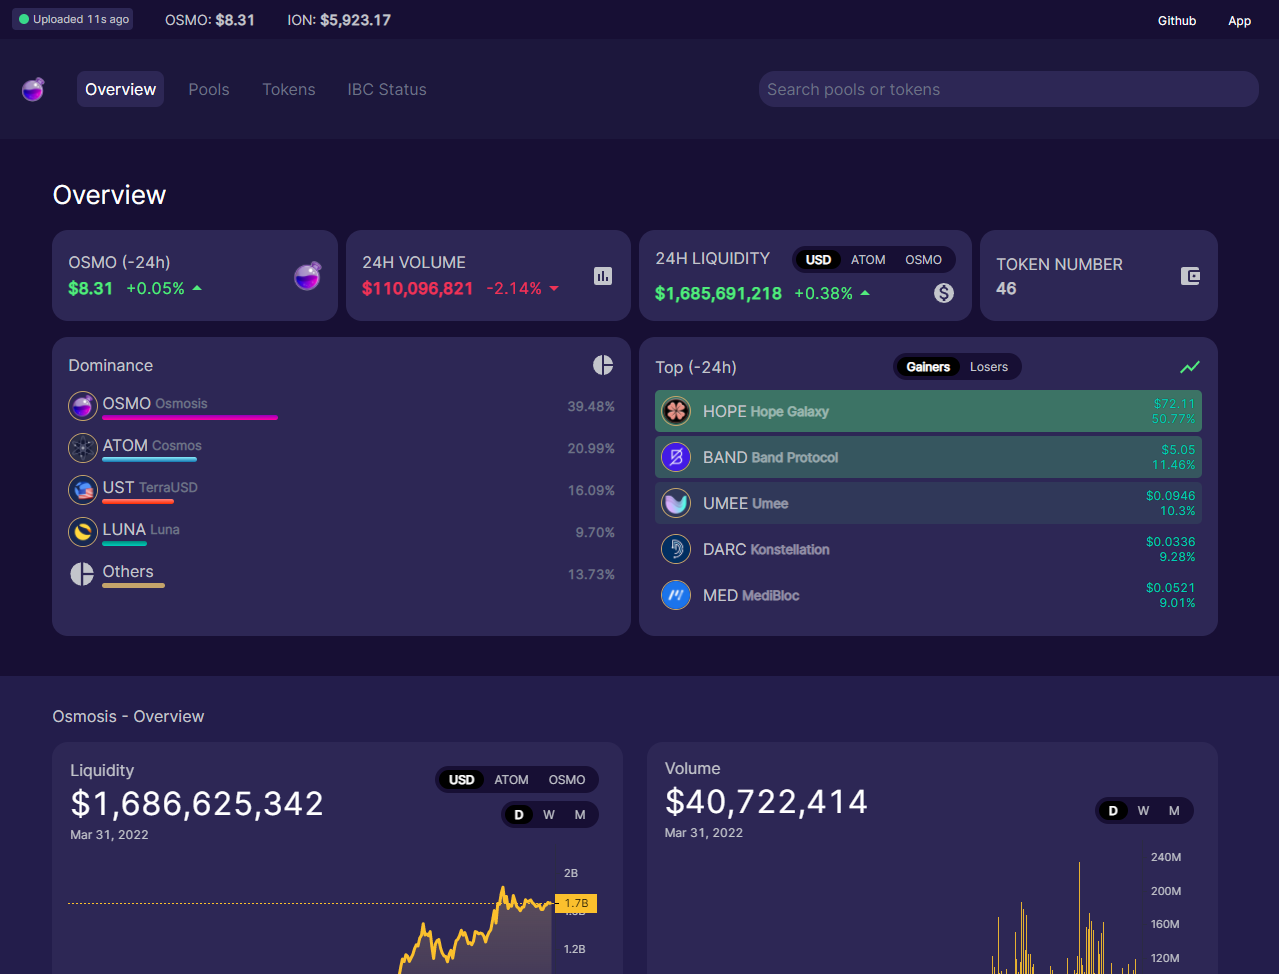Screen dimensions: 1279x974
Task: Open the Pools tab
Action: coord(209,89)
